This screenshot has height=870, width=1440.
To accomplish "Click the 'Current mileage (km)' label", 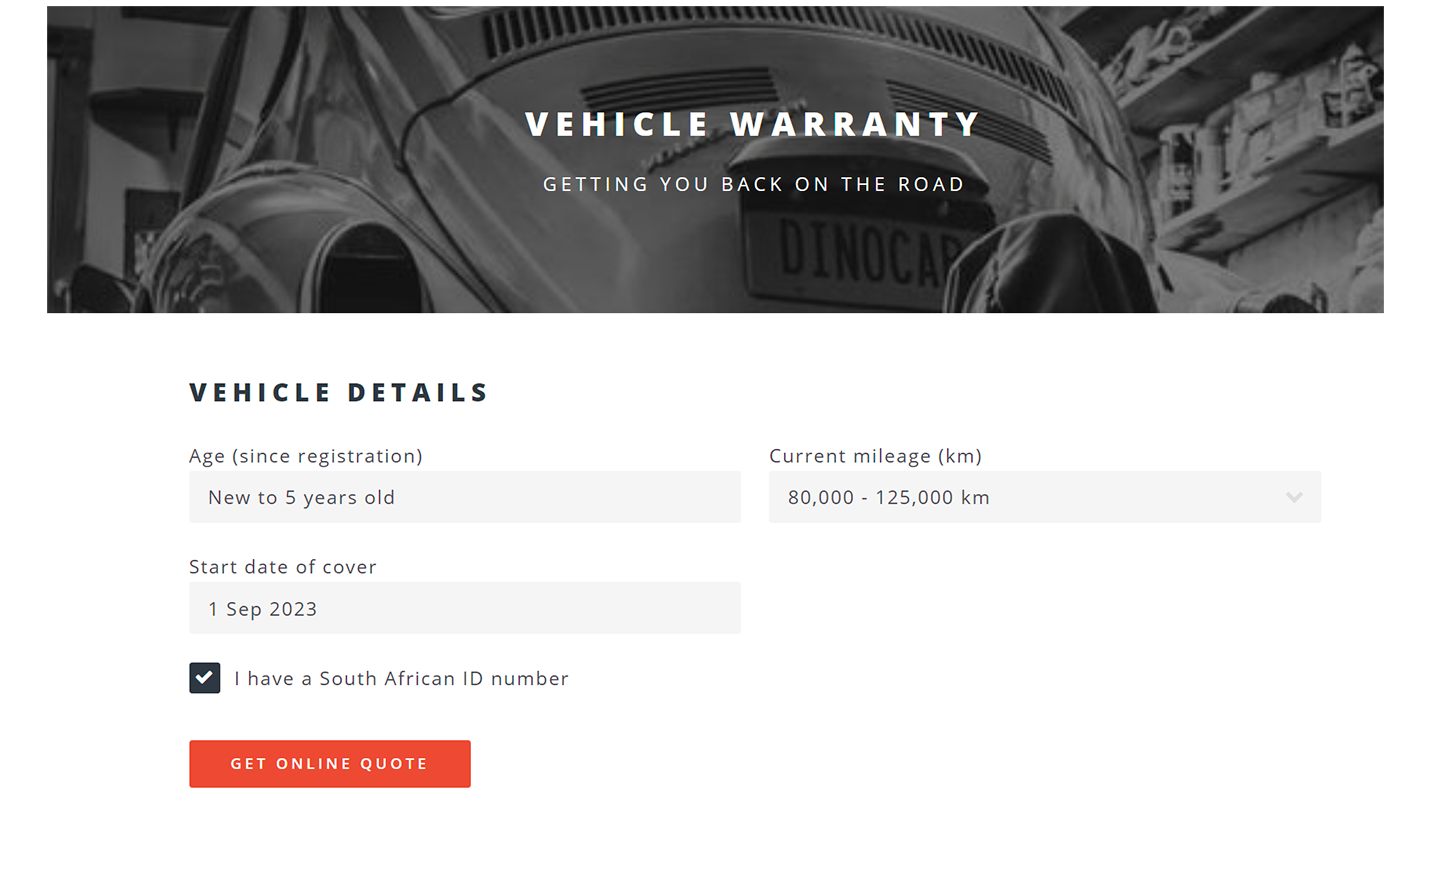I will click(x=875, y=456).
